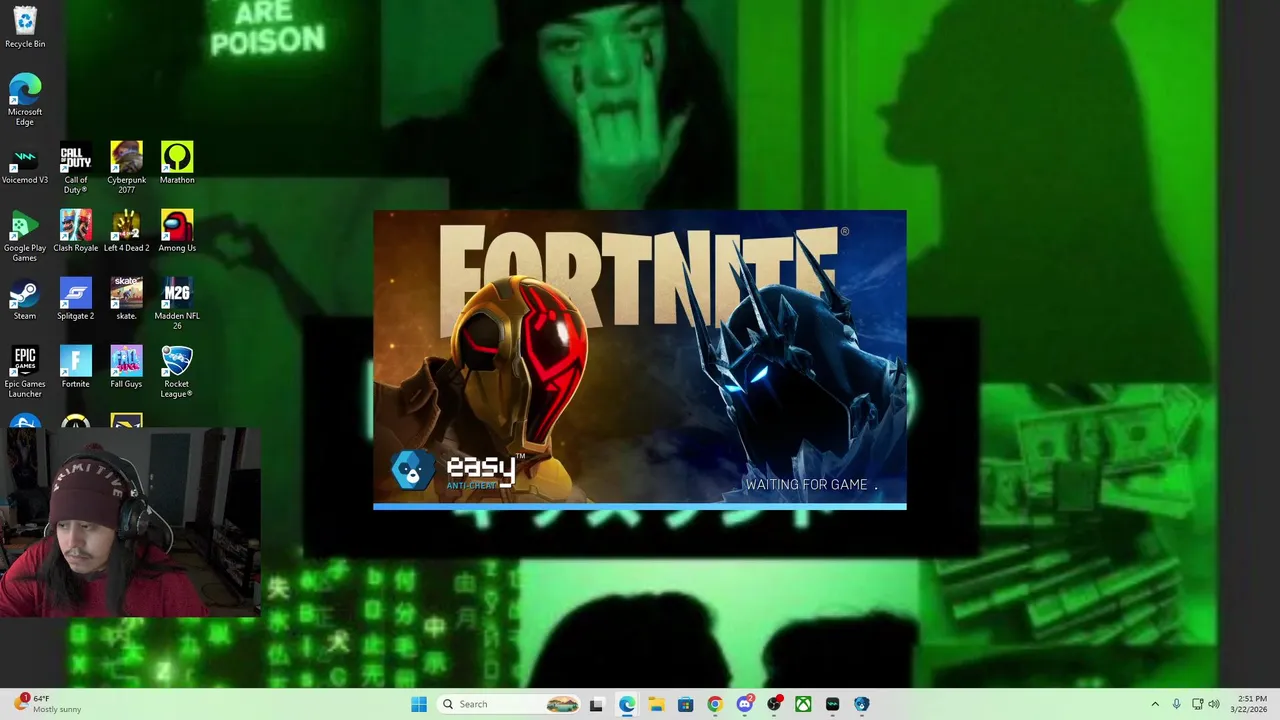Open the weather widget showing 64°F
Screen dimensions: 1280x720
click(x=48, y=704)
